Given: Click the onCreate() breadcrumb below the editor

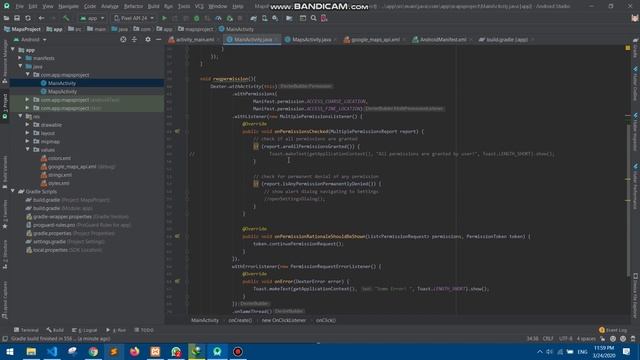Looking at the screenshot, I should click(x=240, y=320).
